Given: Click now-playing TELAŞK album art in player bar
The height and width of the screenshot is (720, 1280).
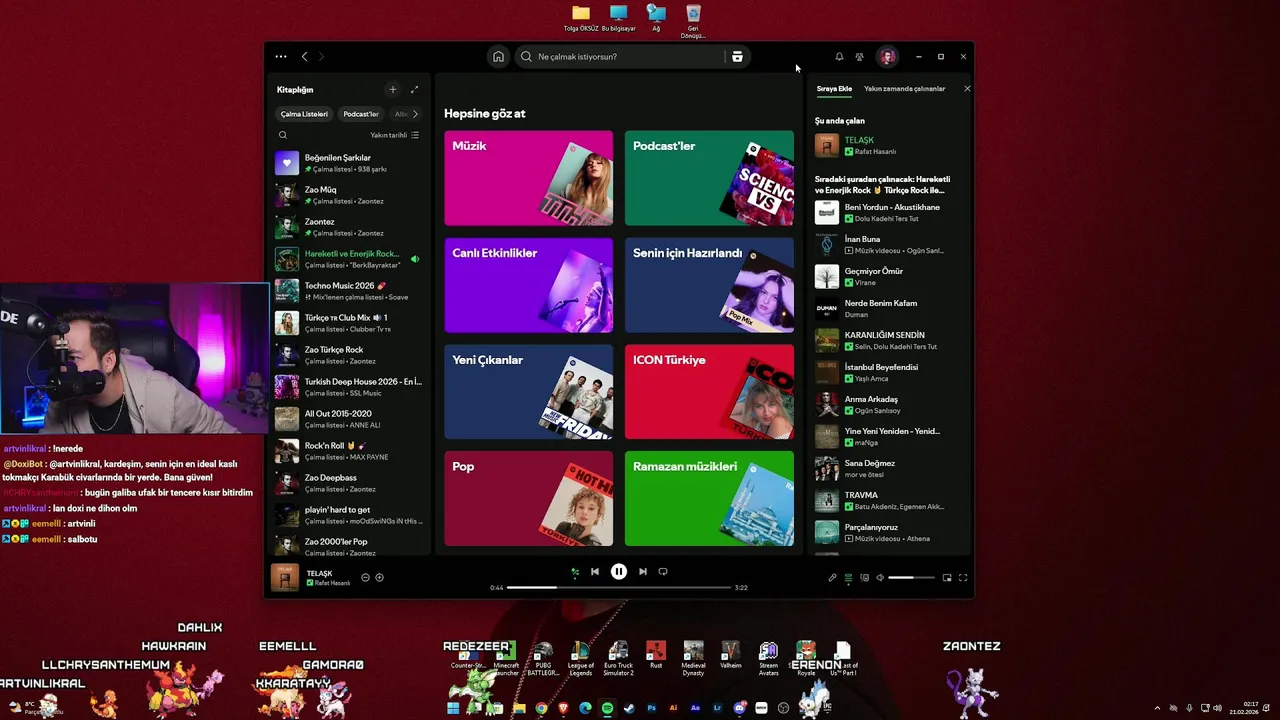Looking at the screenshot, I should [285, 578].
